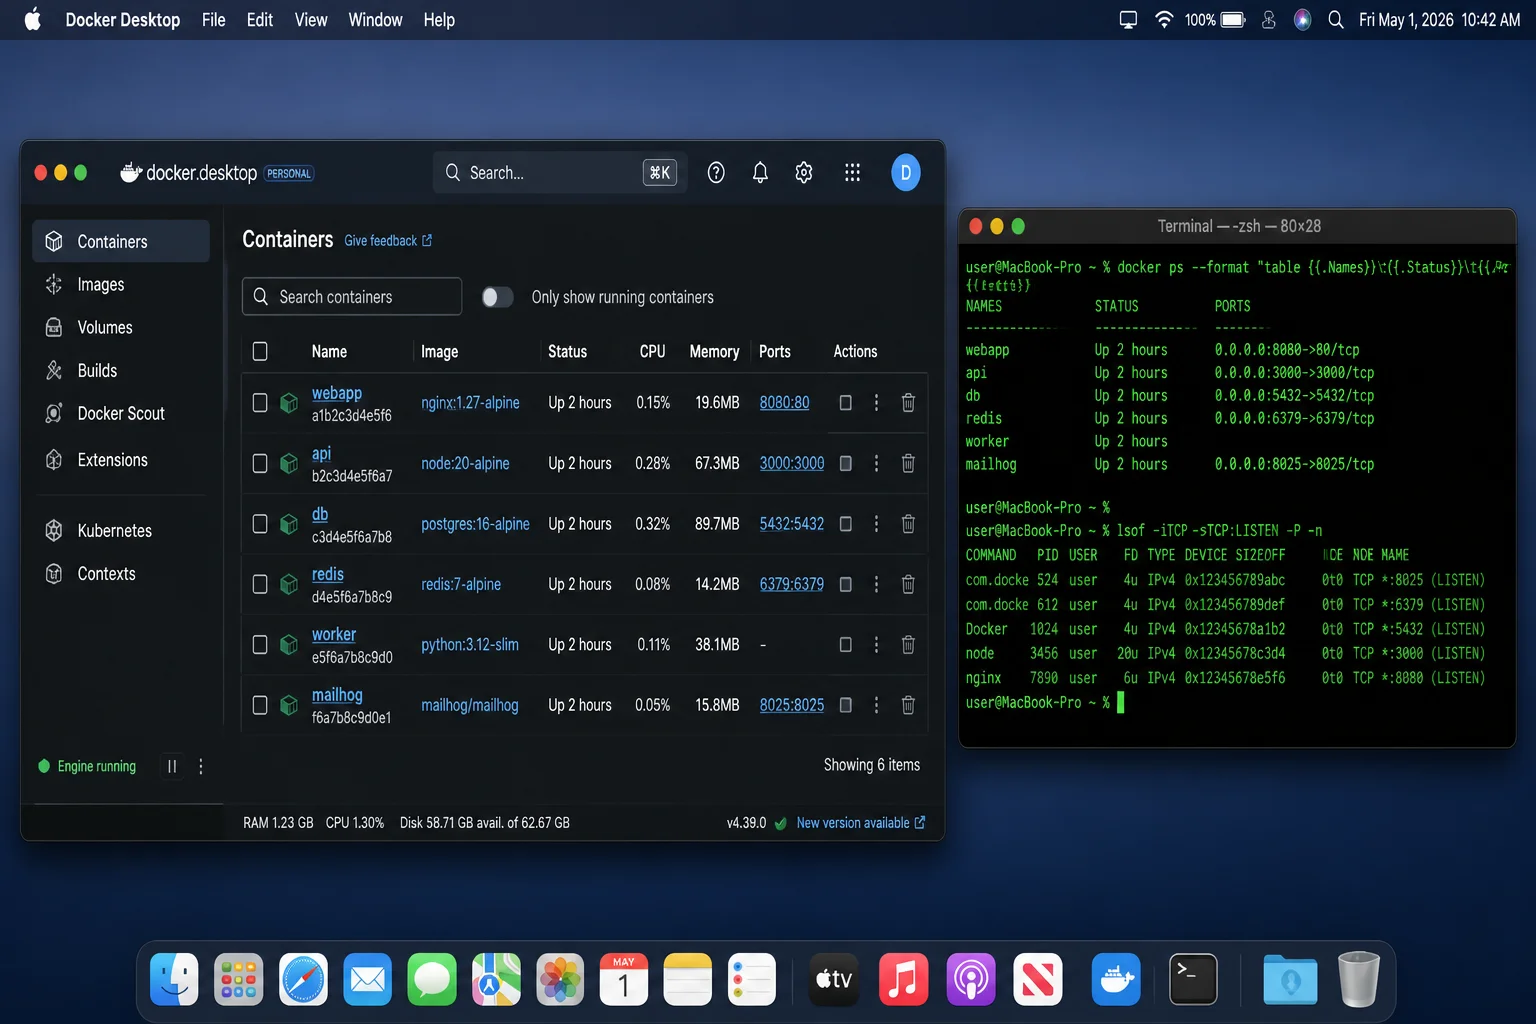1536x1024 pixels.
Task: Open more actions for redis container
Action: point(876,584)
